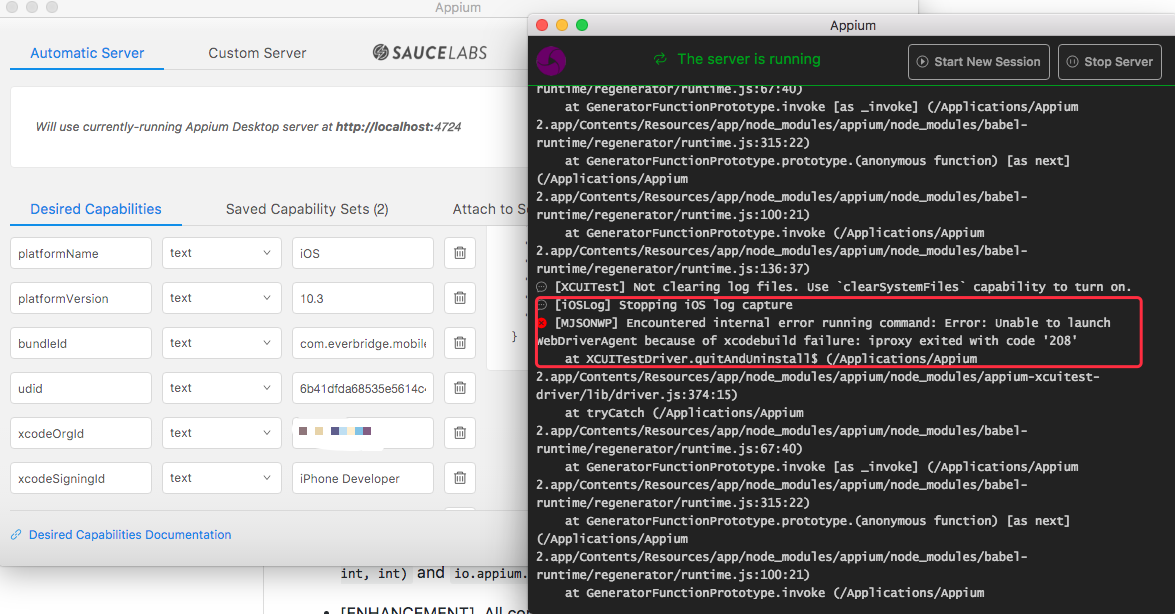
Task: Open Desired Capabilities Documentation link
Action: click(130, 535)
